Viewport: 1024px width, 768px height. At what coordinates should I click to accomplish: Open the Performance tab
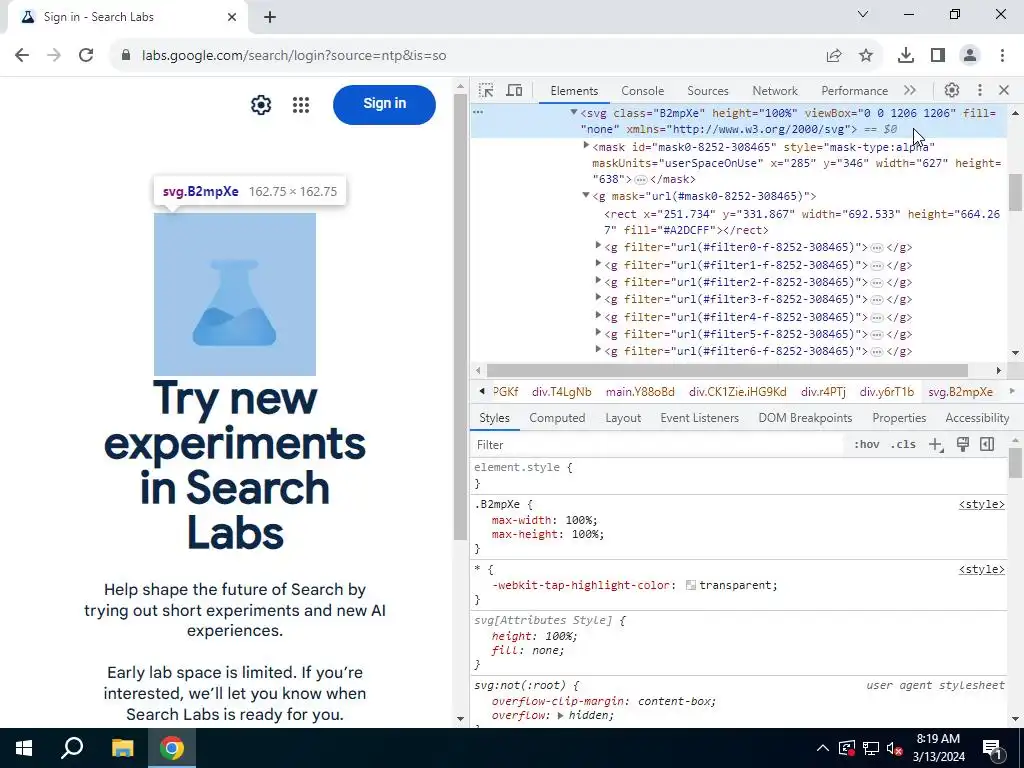point(854,91)
